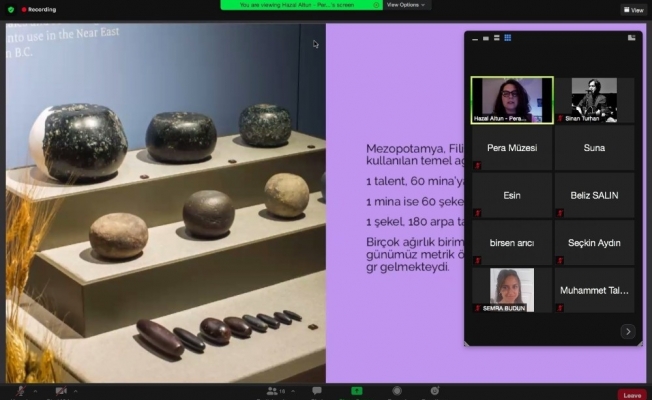Click the Pera Müzesi participant tile
Image resolution: width=652 pixels, height=400 pixels.
coord(511,149)
